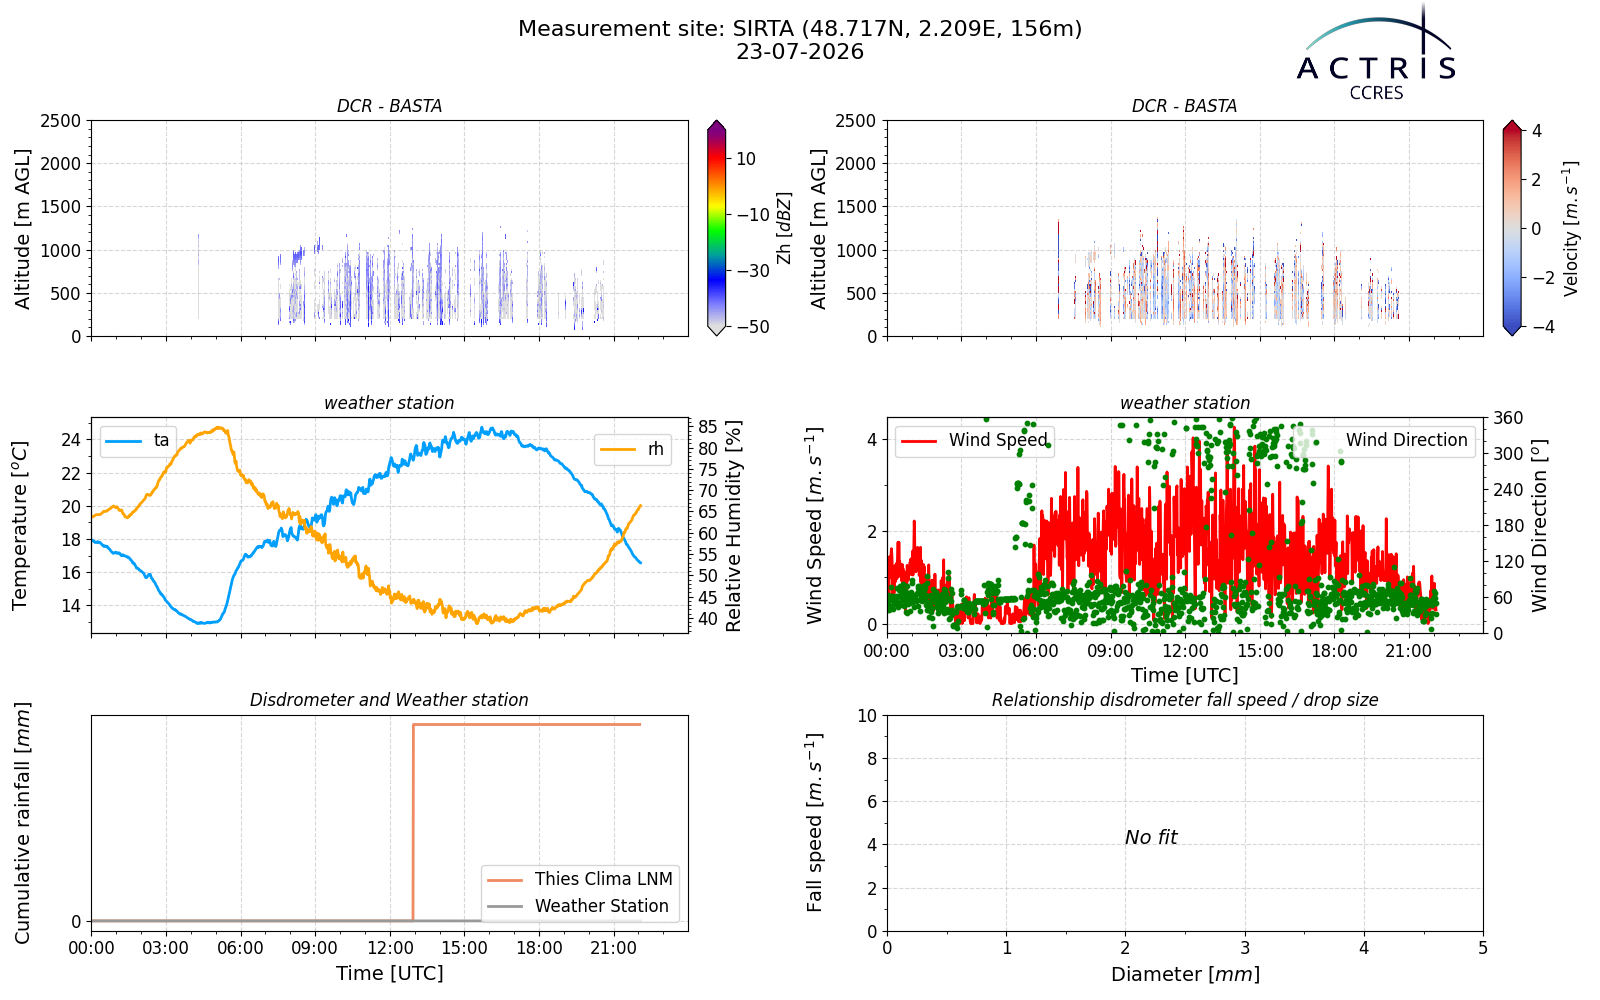Click 'Altitude [m AGL]' label of the reflectivity plot
The height and width of the screenshot is (1000, 1600).
(23, 229)
